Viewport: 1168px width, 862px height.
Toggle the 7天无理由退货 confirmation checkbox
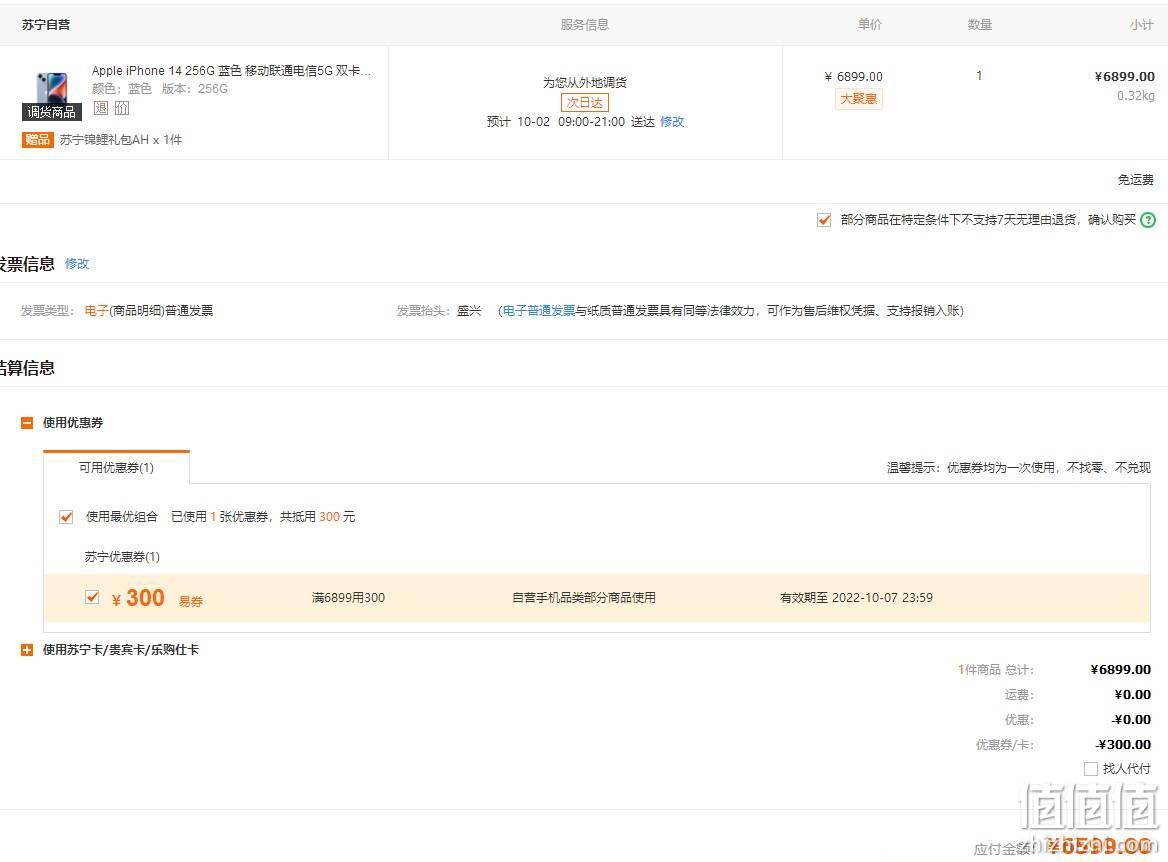(x=824, y=220)
